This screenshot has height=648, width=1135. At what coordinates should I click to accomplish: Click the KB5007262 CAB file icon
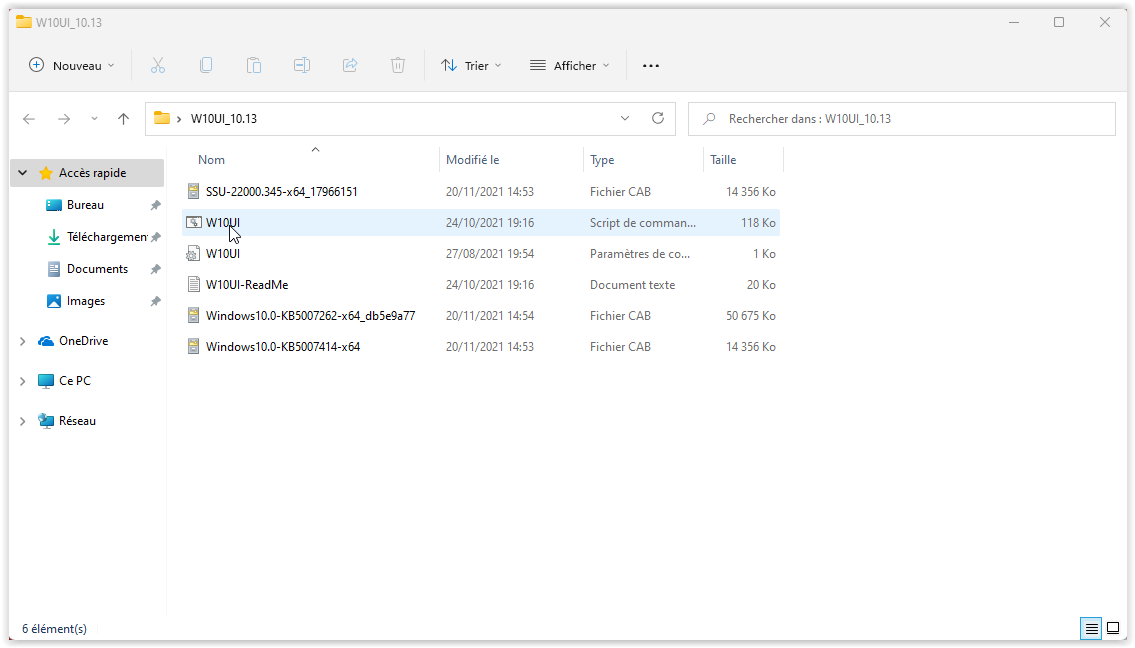coord(193,316)
